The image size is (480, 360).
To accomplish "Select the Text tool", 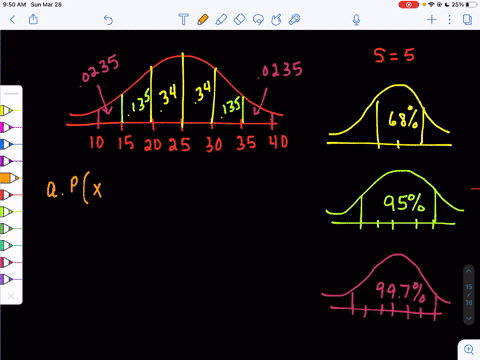I will point(183,20).
